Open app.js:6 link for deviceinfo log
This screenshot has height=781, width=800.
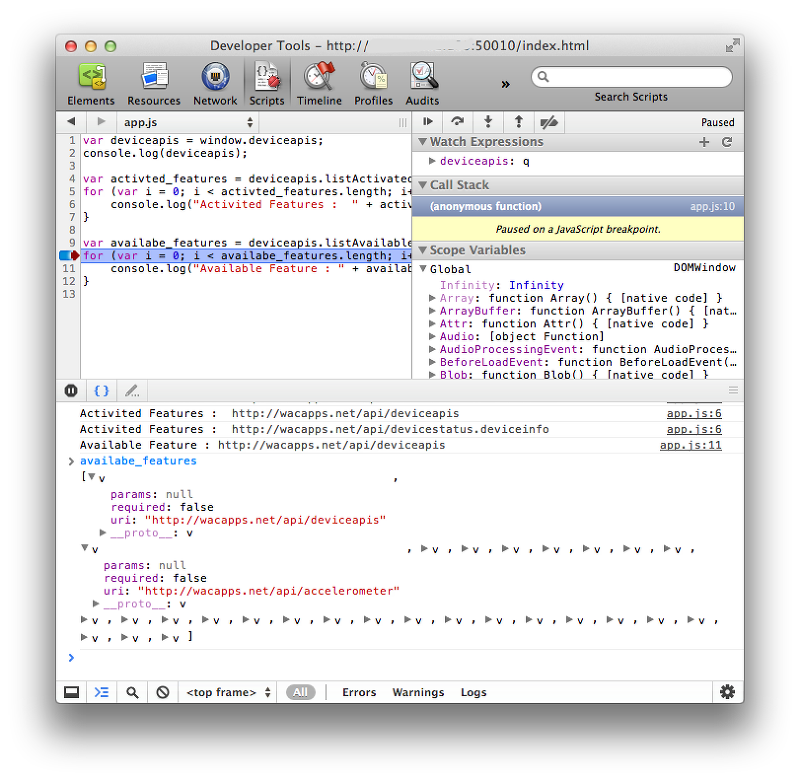[x=694, y=429]
